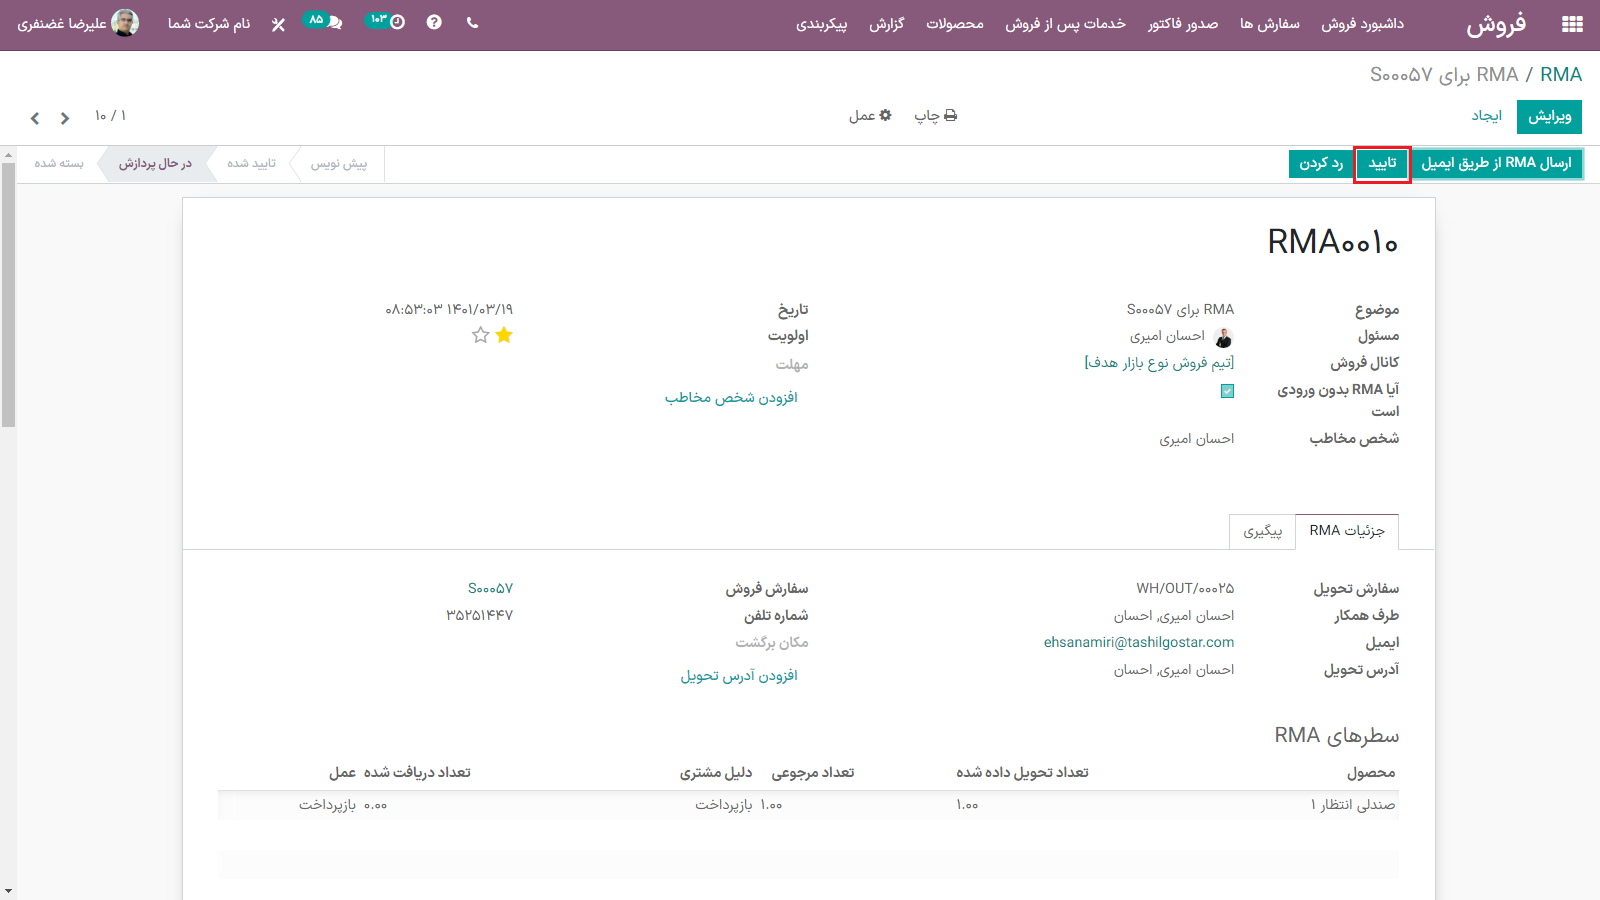Open صدور فاکتور menu

(1183, 24)
